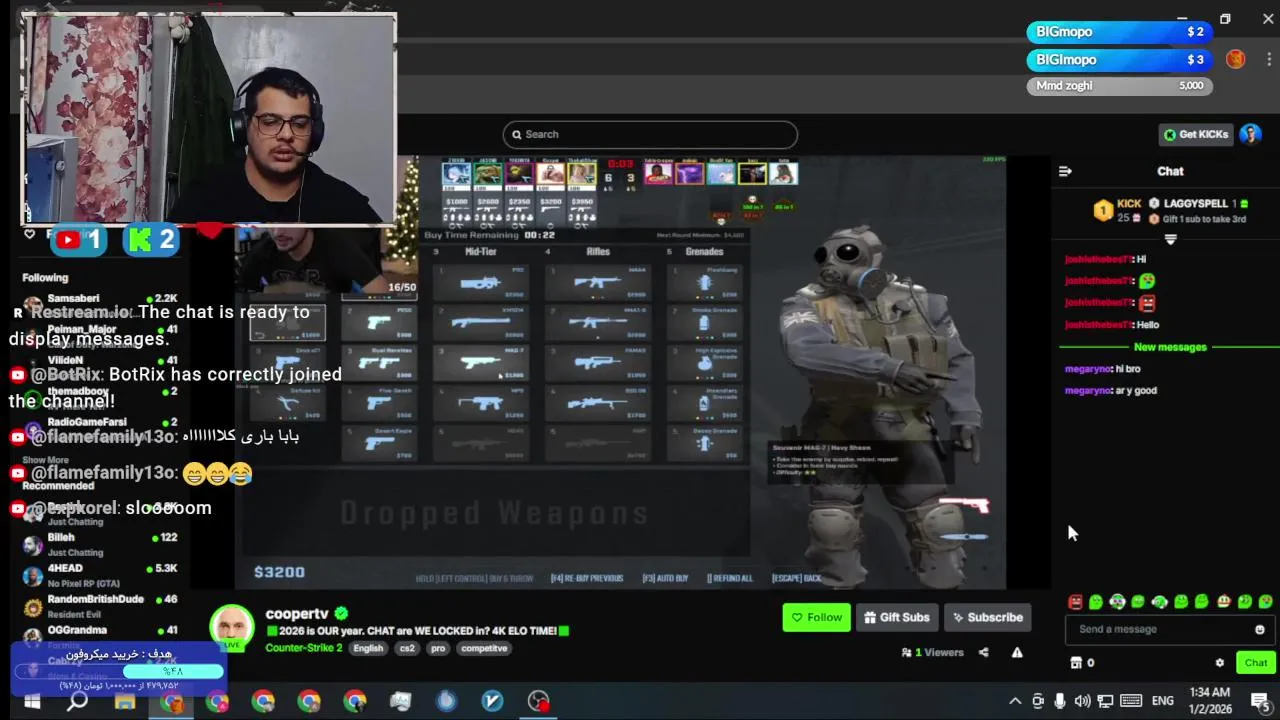Open Billeh channel in sidebar
This screenshot has height=720, width=1280.
coord(100,544)
